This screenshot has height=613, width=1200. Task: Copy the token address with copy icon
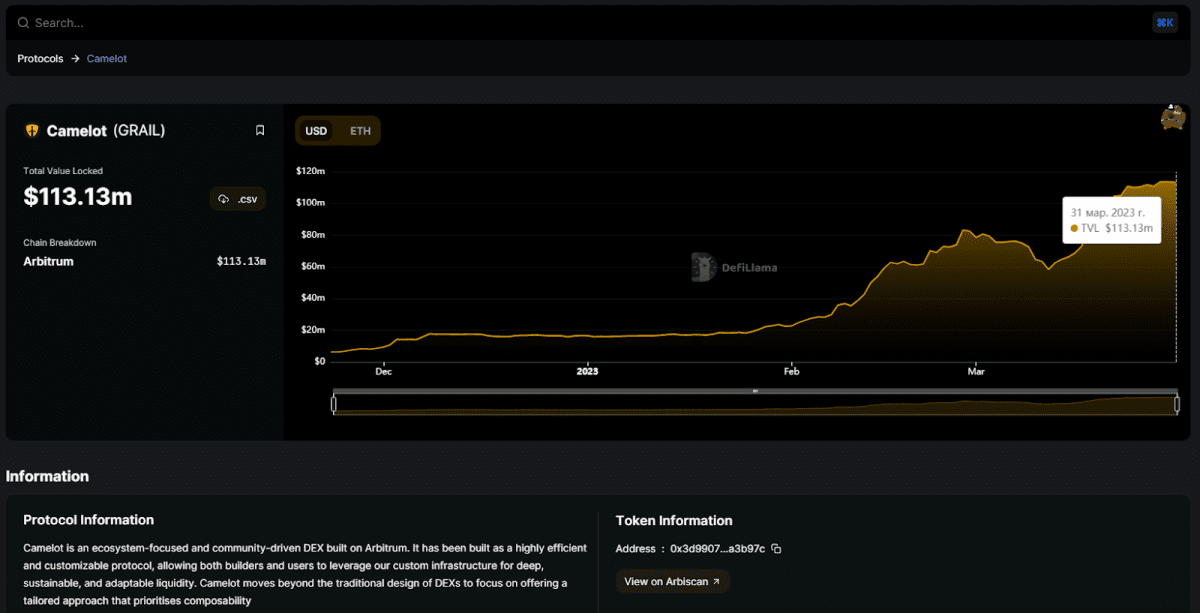pyautogui.click(x=776, y=549)
